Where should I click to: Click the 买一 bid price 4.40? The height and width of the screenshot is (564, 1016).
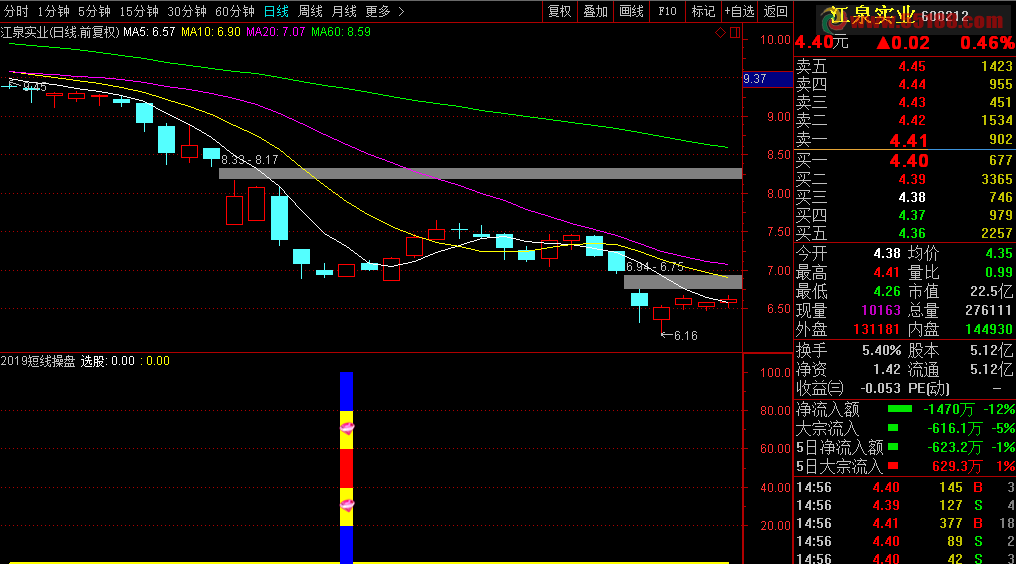click(908, 160)
